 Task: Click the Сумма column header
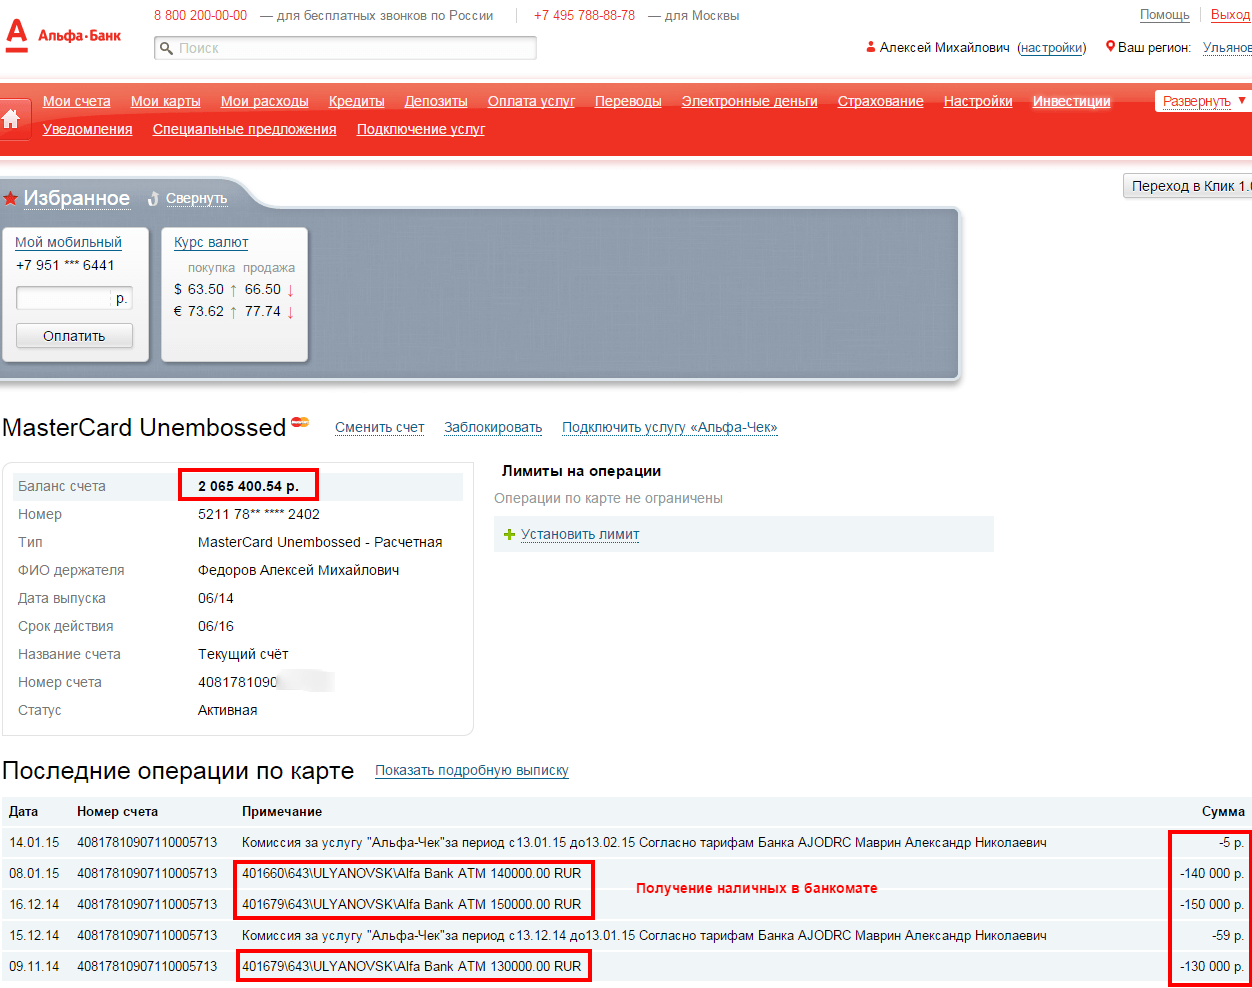[x=1223, y=812]
